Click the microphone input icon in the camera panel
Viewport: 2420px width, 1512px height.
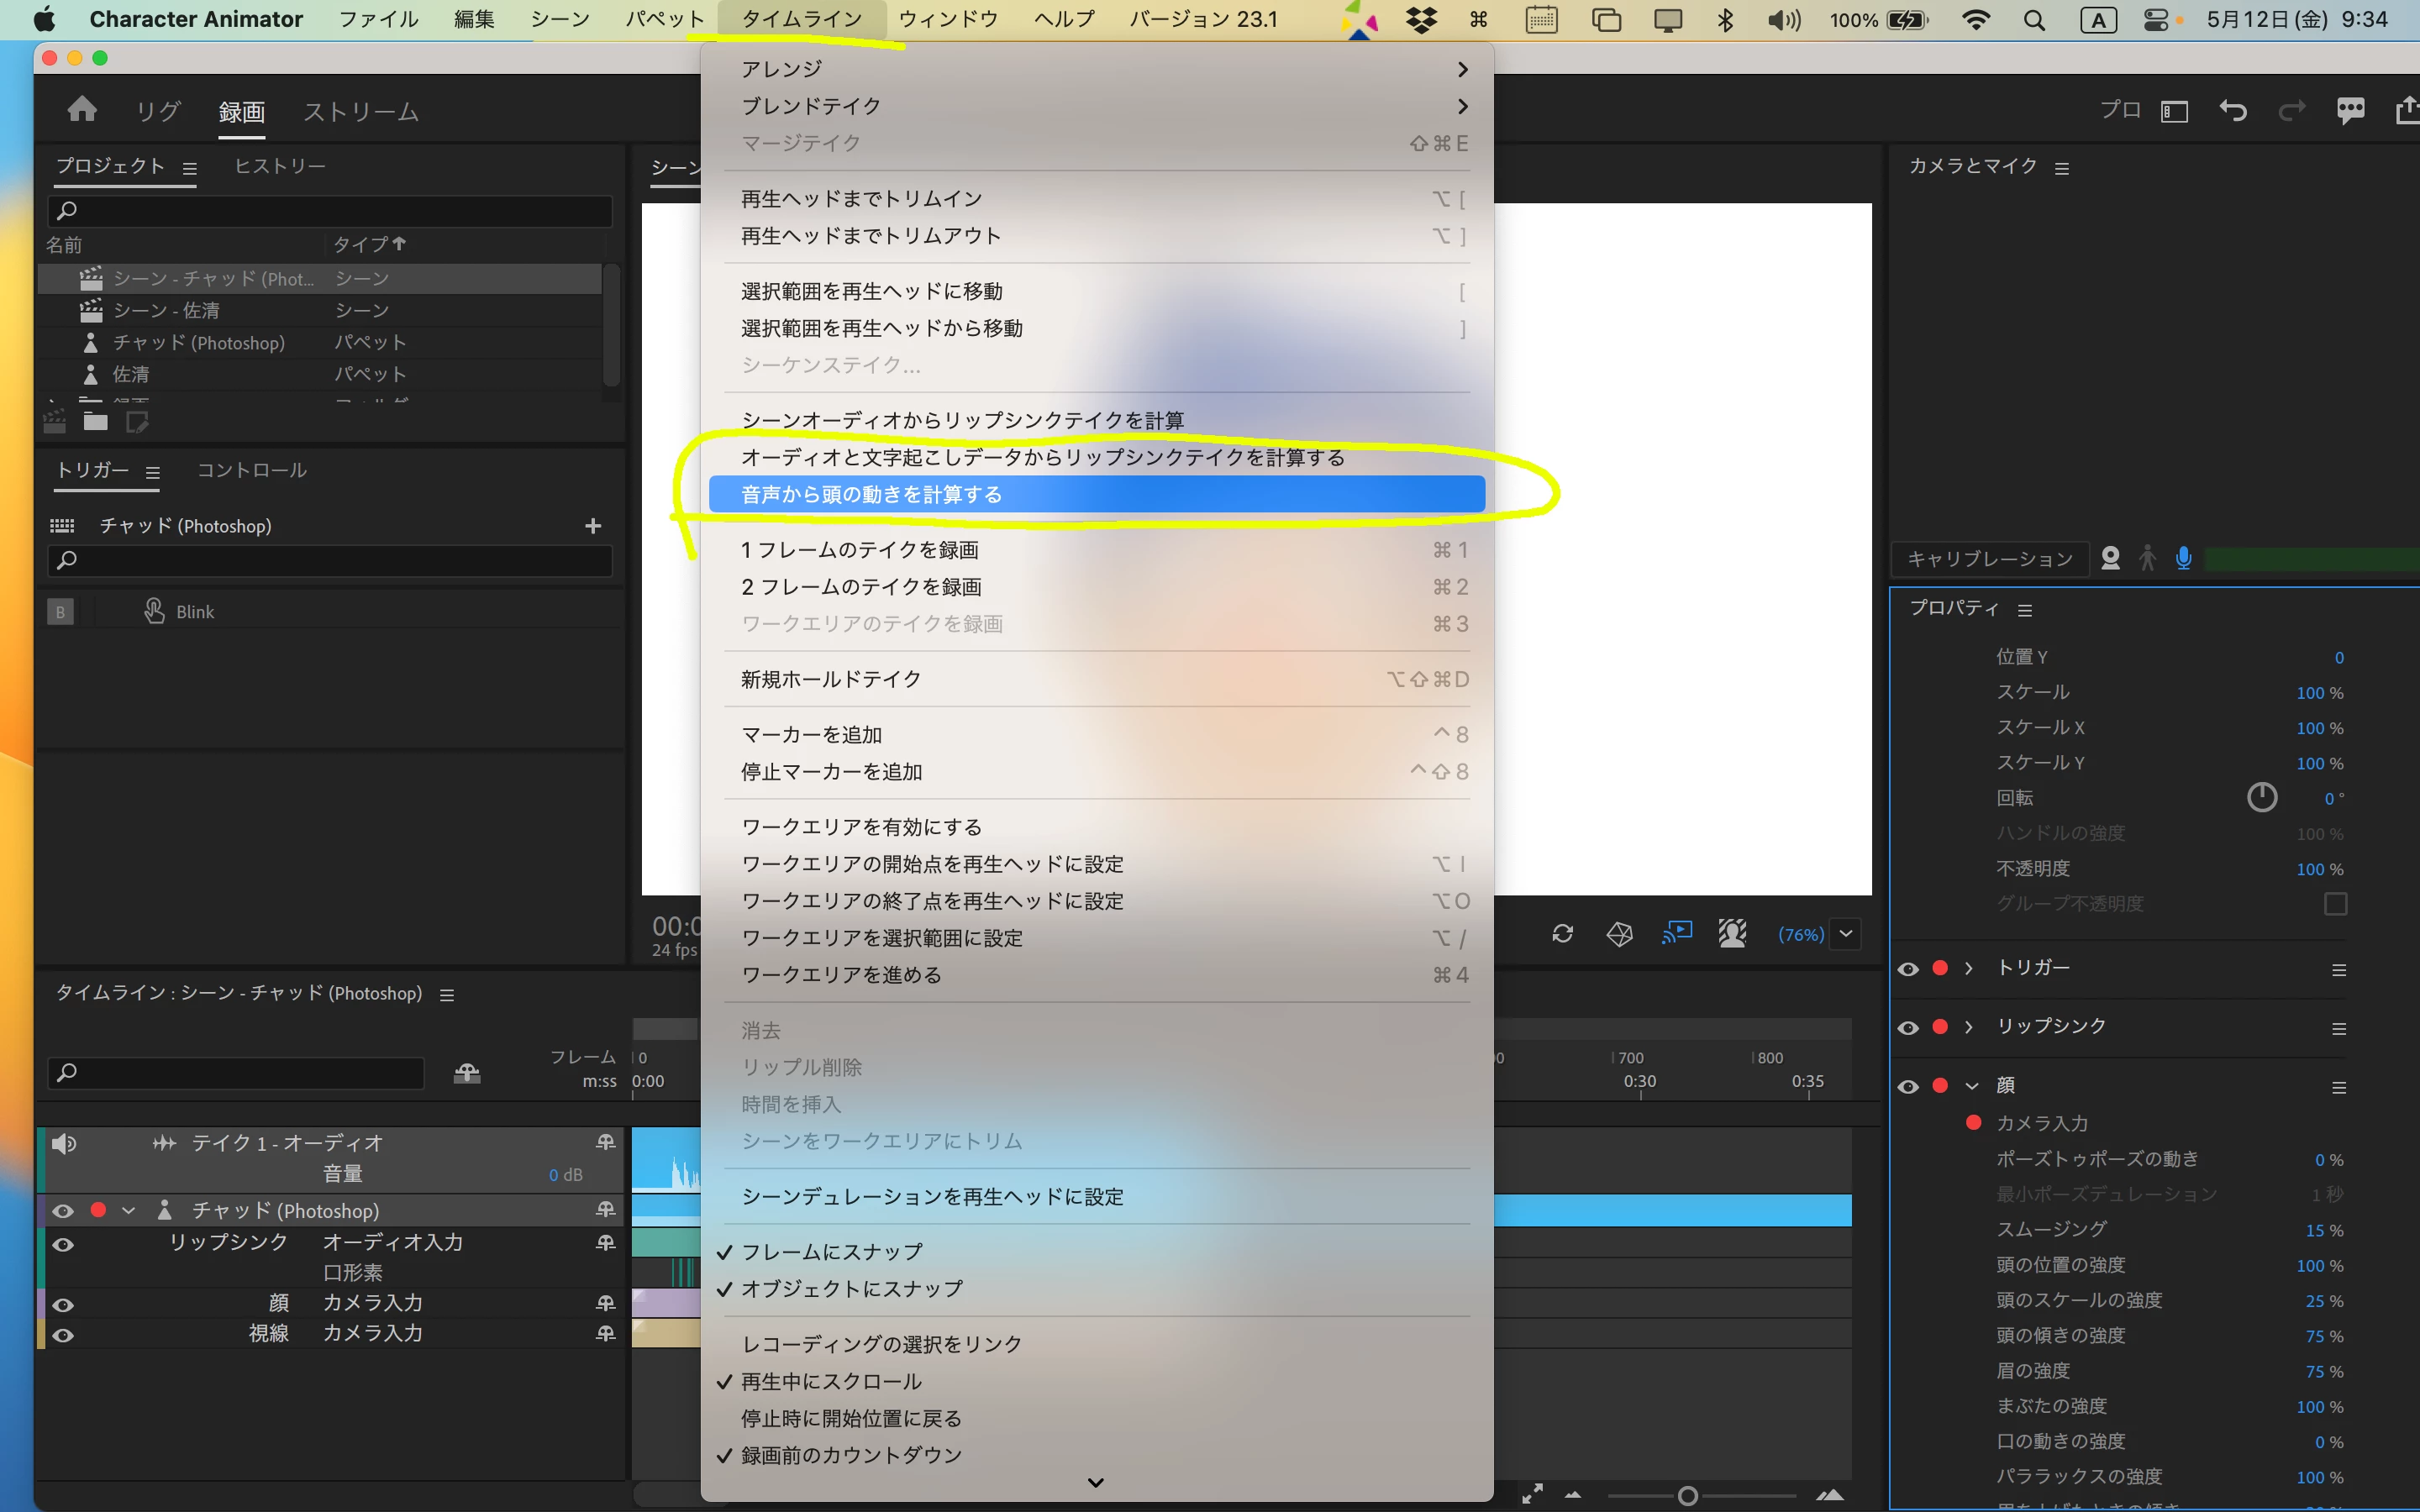point(2184,558)
